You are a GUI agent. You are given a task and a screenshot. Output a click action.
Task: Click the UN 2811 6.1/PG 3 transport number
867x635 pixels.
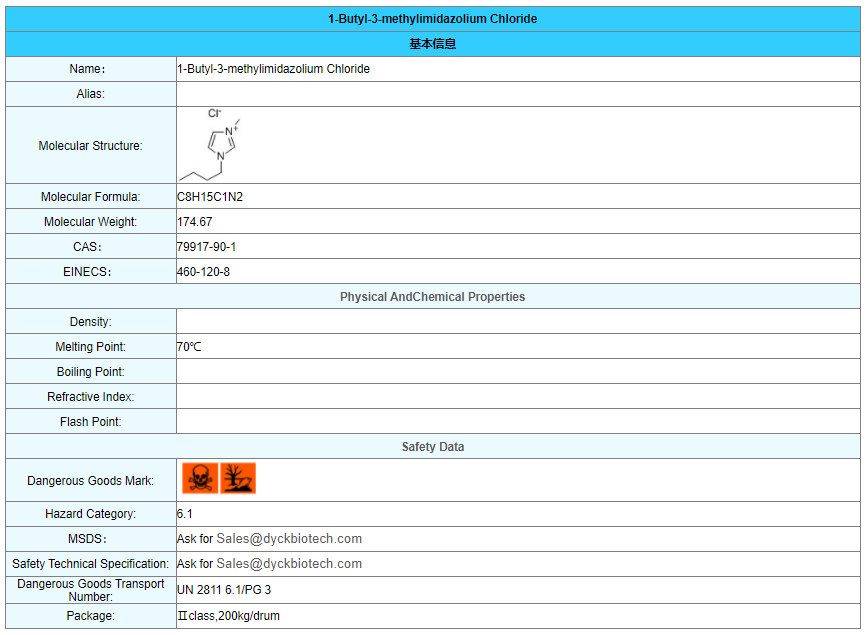tap(224, 590)
